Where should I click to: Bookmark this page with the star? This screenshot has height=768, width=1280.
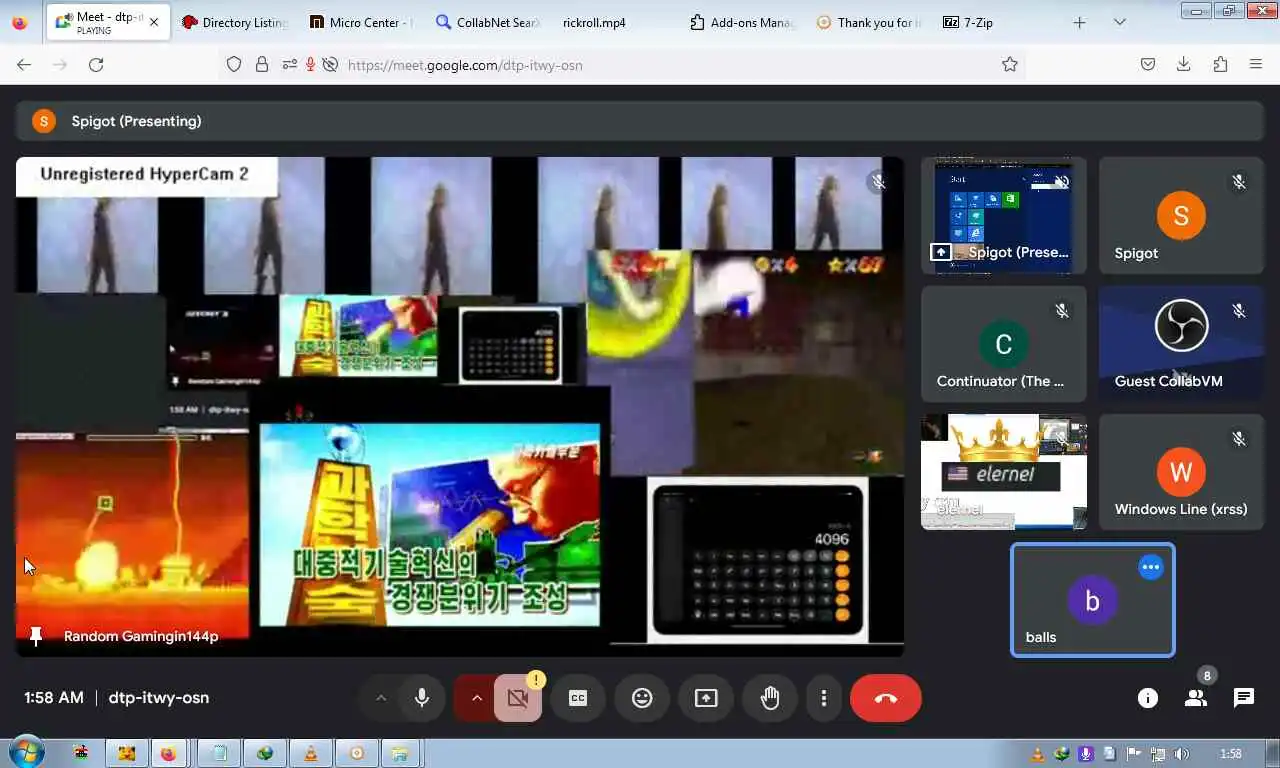(1010, 64)
